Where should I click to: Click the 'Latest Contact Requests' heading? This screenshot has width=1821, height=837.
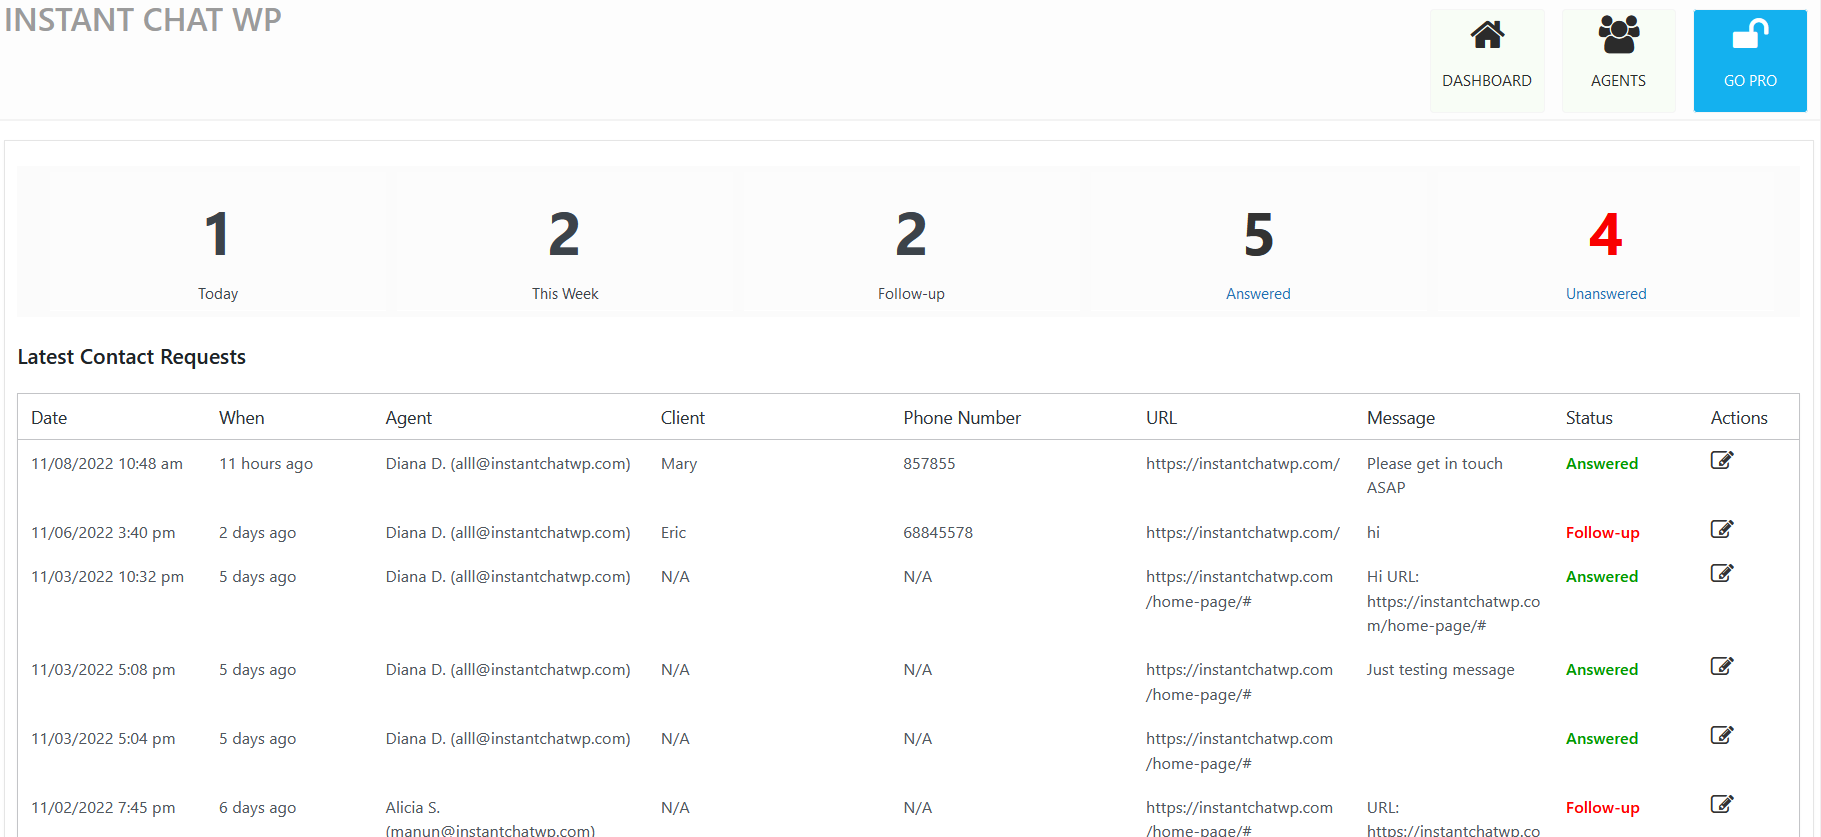132,357
